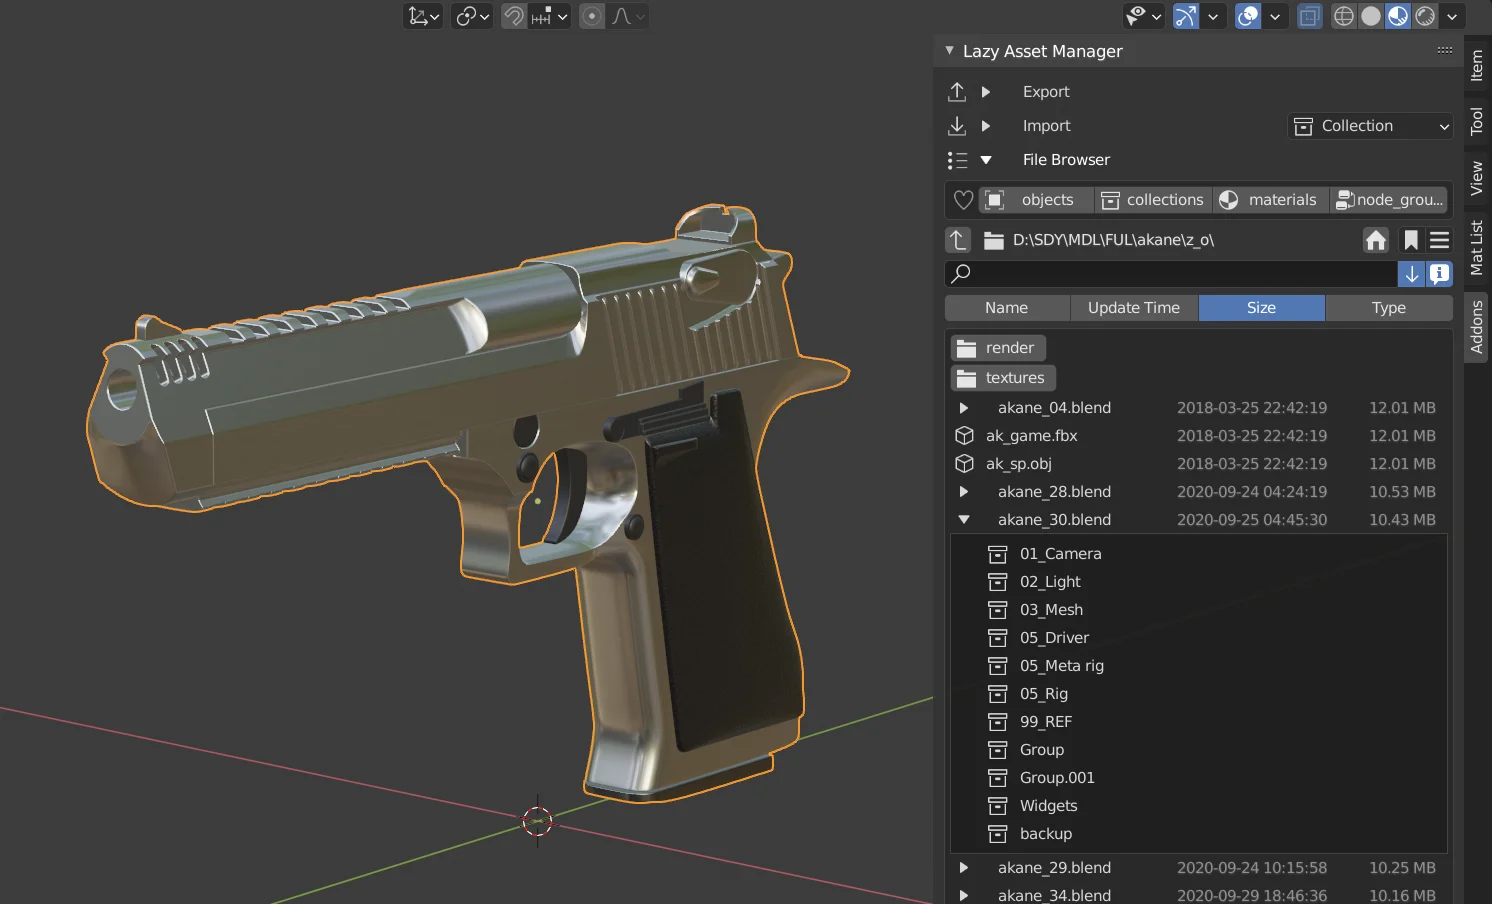Select the collections filter tab
The width and height of the screenshot is (1492, 904).
(1152, 199)
